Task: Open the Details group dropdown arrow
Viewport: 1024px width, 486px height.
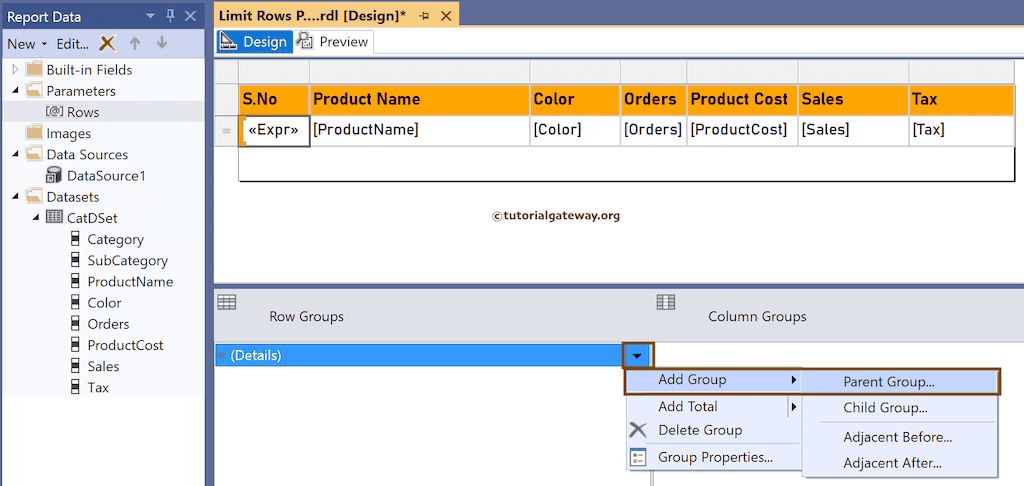Action: coord(637,355)
